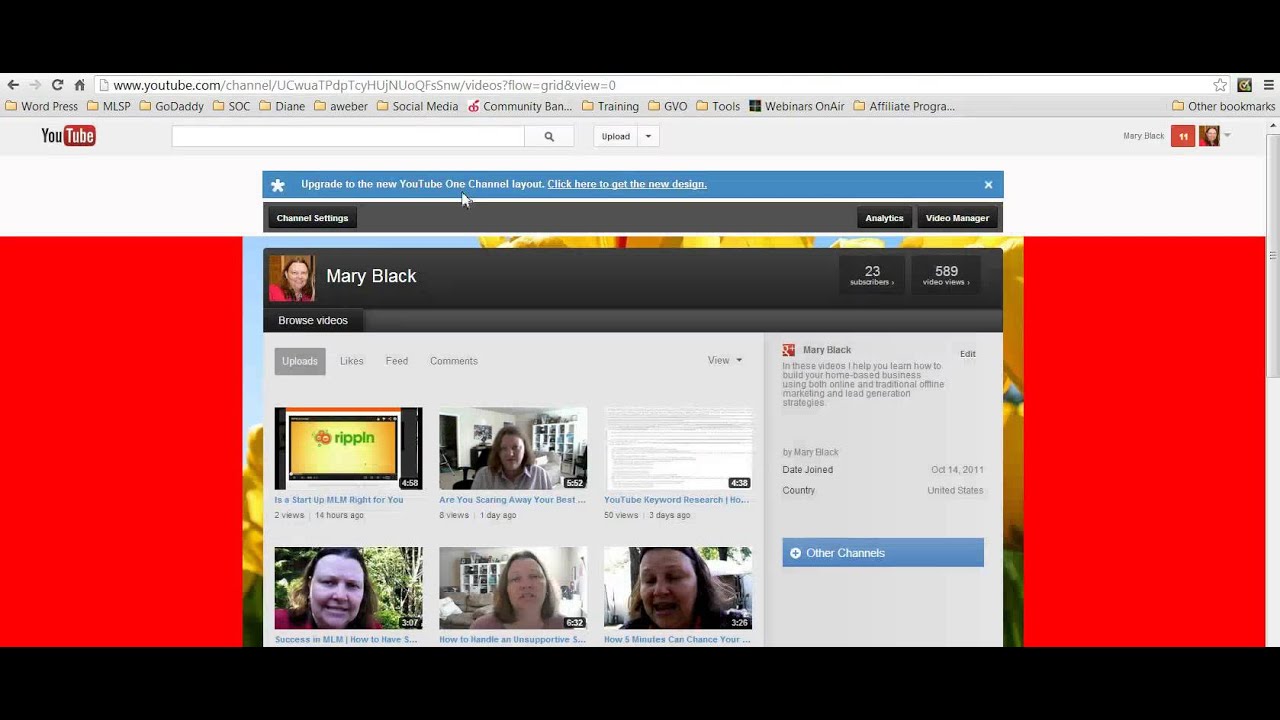Open the Affiliate Progra... bookmark folder
1280x720 pixels.
click(904, 106)
